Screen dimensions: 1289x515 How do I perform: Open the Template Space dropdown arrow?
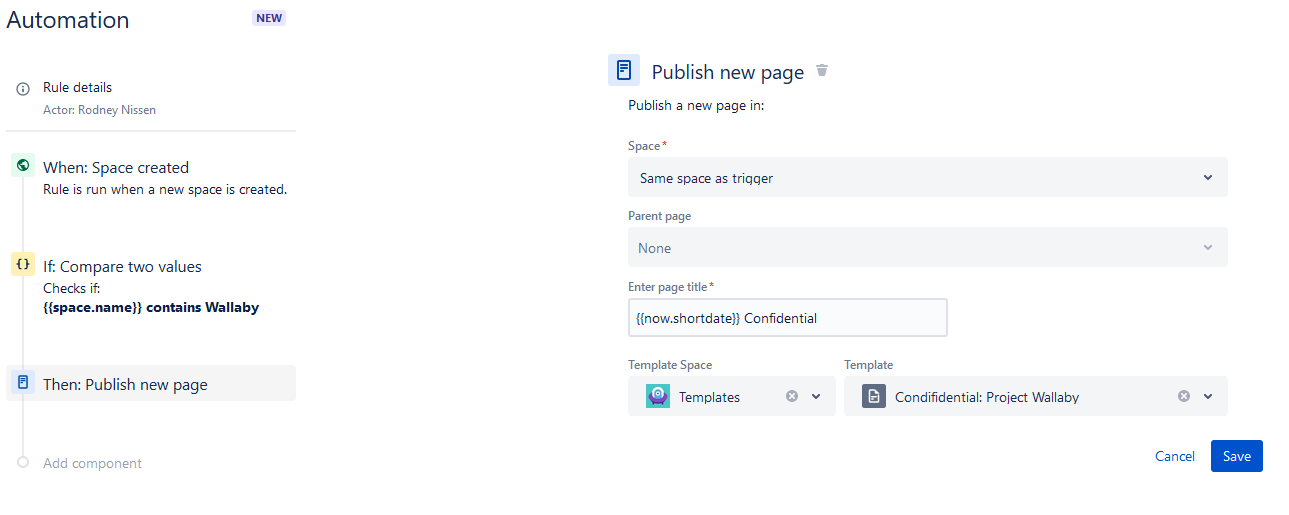pos(816,397)
